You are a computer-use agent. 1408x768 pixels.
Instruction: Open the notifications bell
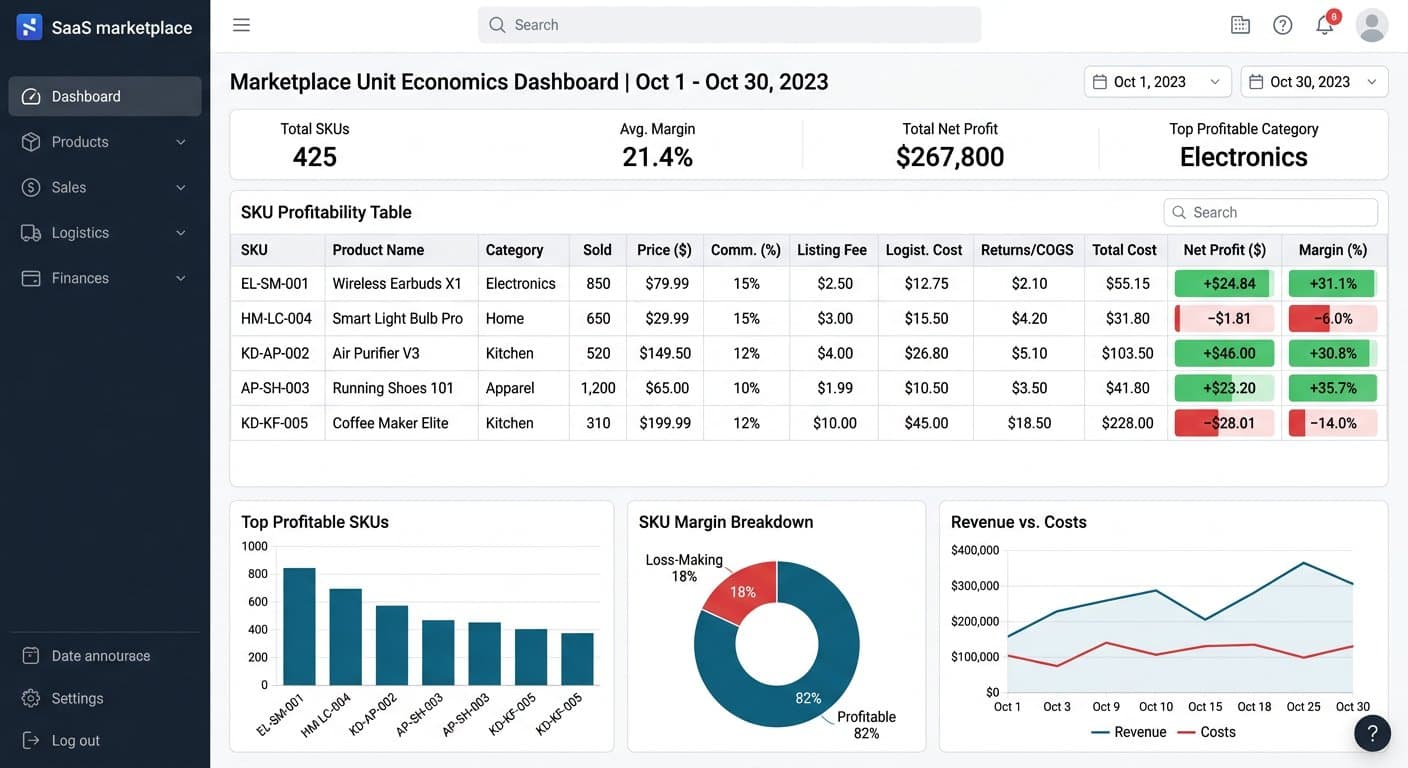click(x=1325, y=25)
